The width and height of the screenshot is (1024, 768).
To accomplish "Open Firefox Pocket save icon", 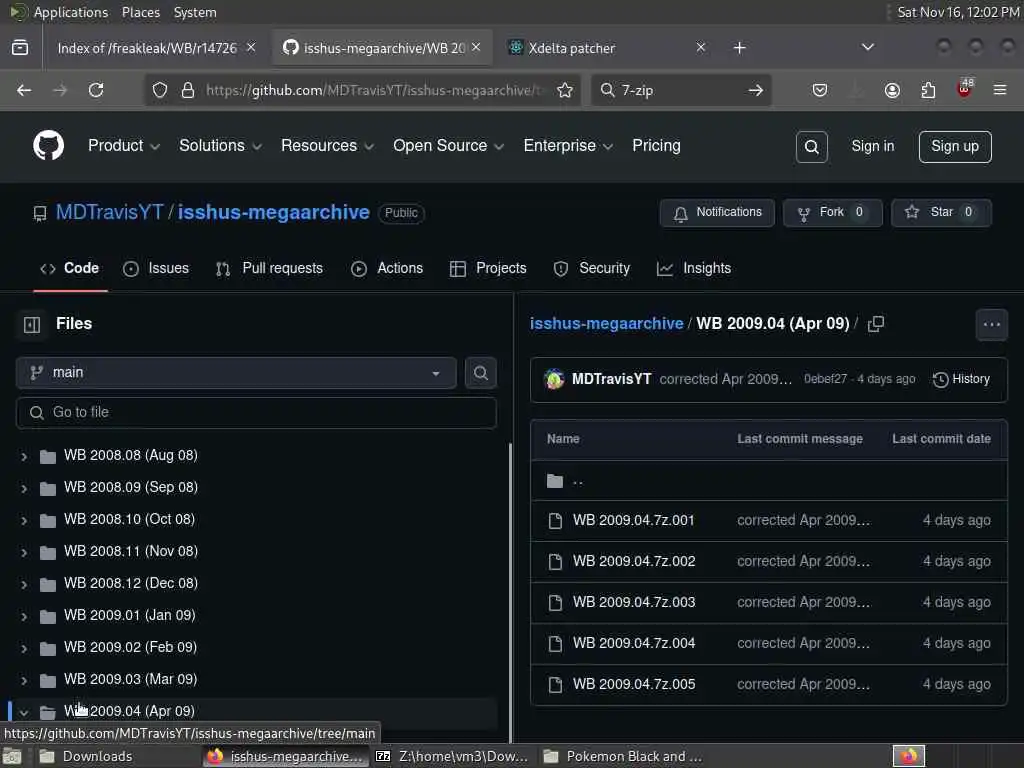I will 820,90.
